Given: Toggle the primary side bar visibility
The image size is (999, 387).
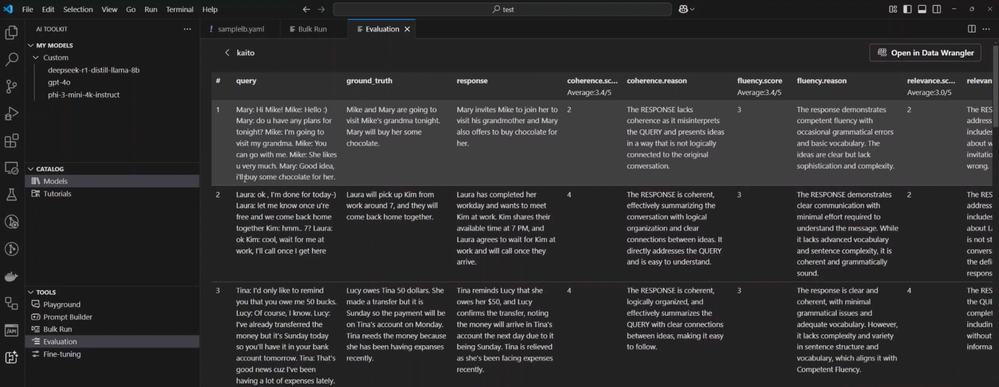Looking at the screenshot, I should click(x=907, y=9).
